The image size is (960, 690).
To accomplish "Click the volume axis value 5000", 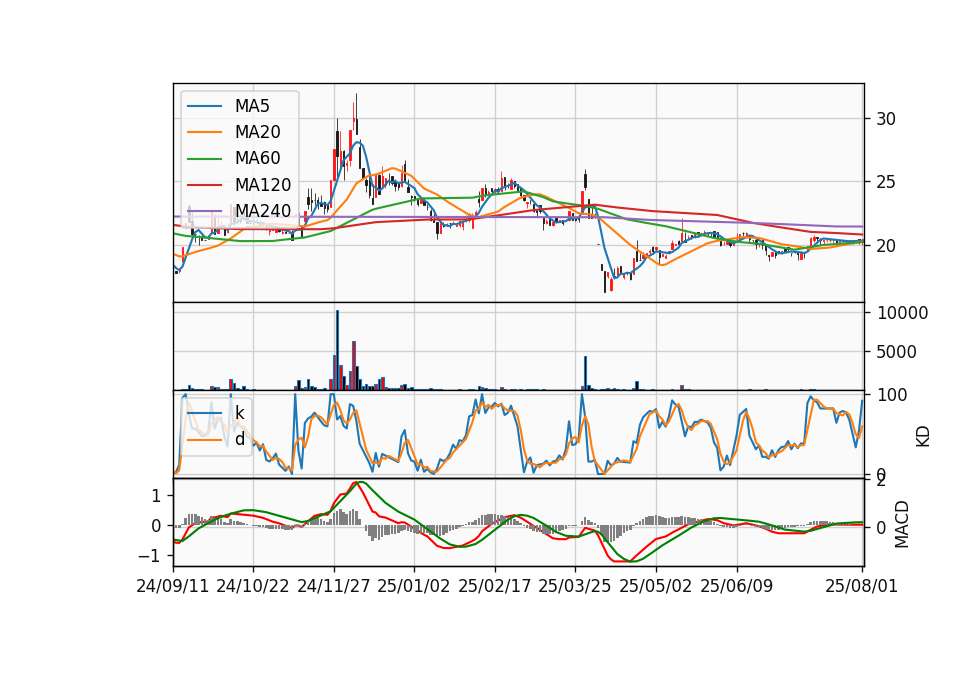I will point(897,352).
